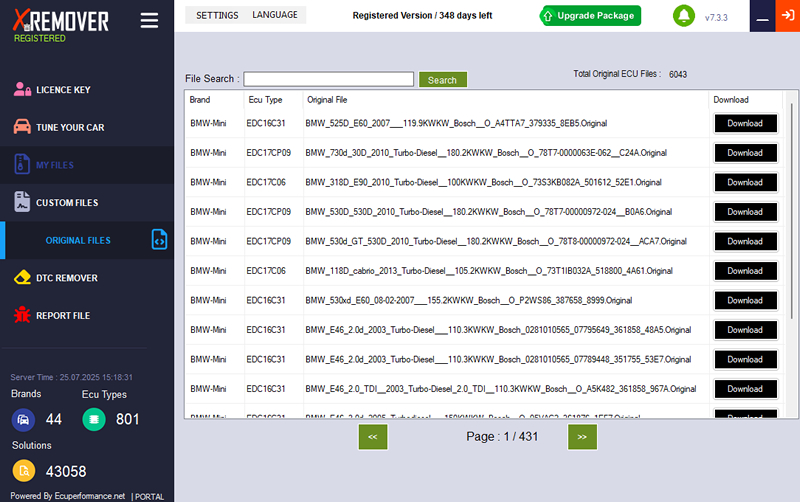The height and width of the screenshot is (502, 800).
Task: Open the Settings menu
Action: coord(217,15)
